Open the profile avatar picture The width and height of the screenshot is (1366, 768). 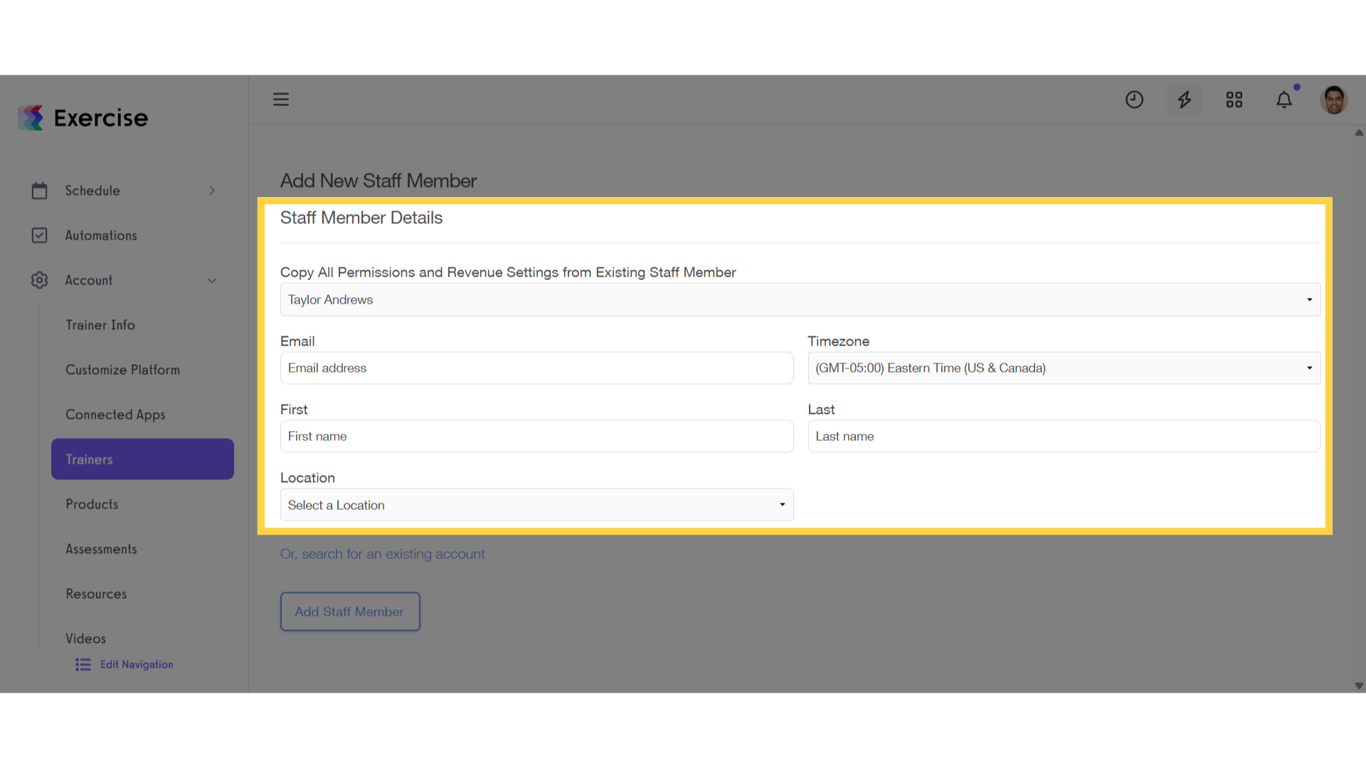coord(1334,99)
